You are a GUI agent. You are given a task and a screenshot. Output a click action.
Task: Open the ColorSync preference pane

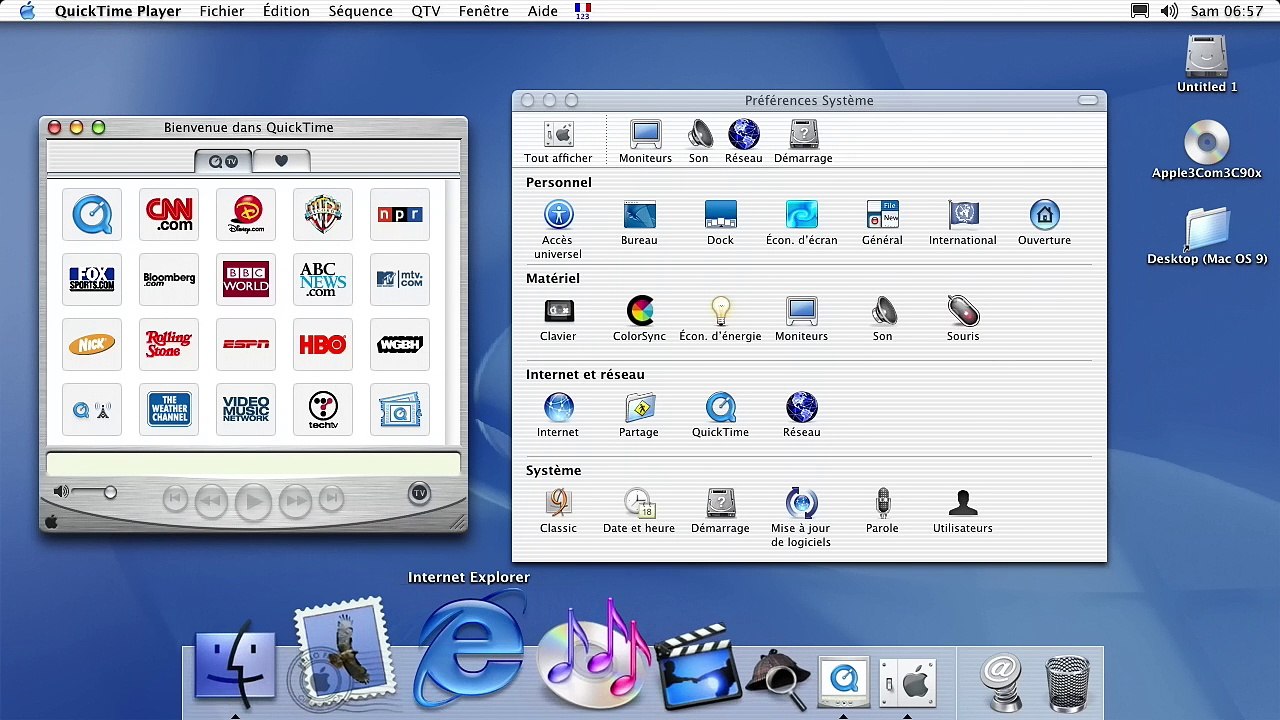coord(639,318)
